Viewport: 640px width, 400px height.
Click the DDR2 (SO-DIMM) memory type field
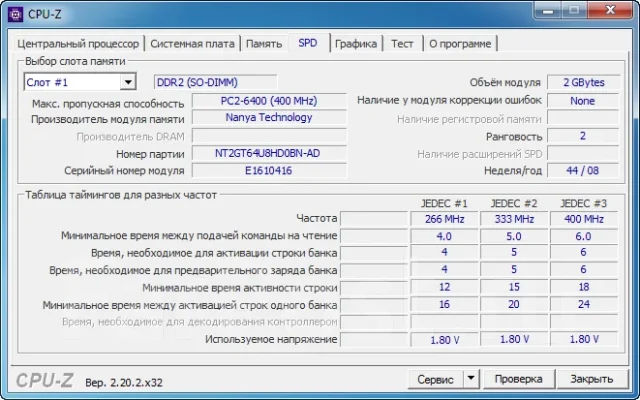tap(216, 82)
